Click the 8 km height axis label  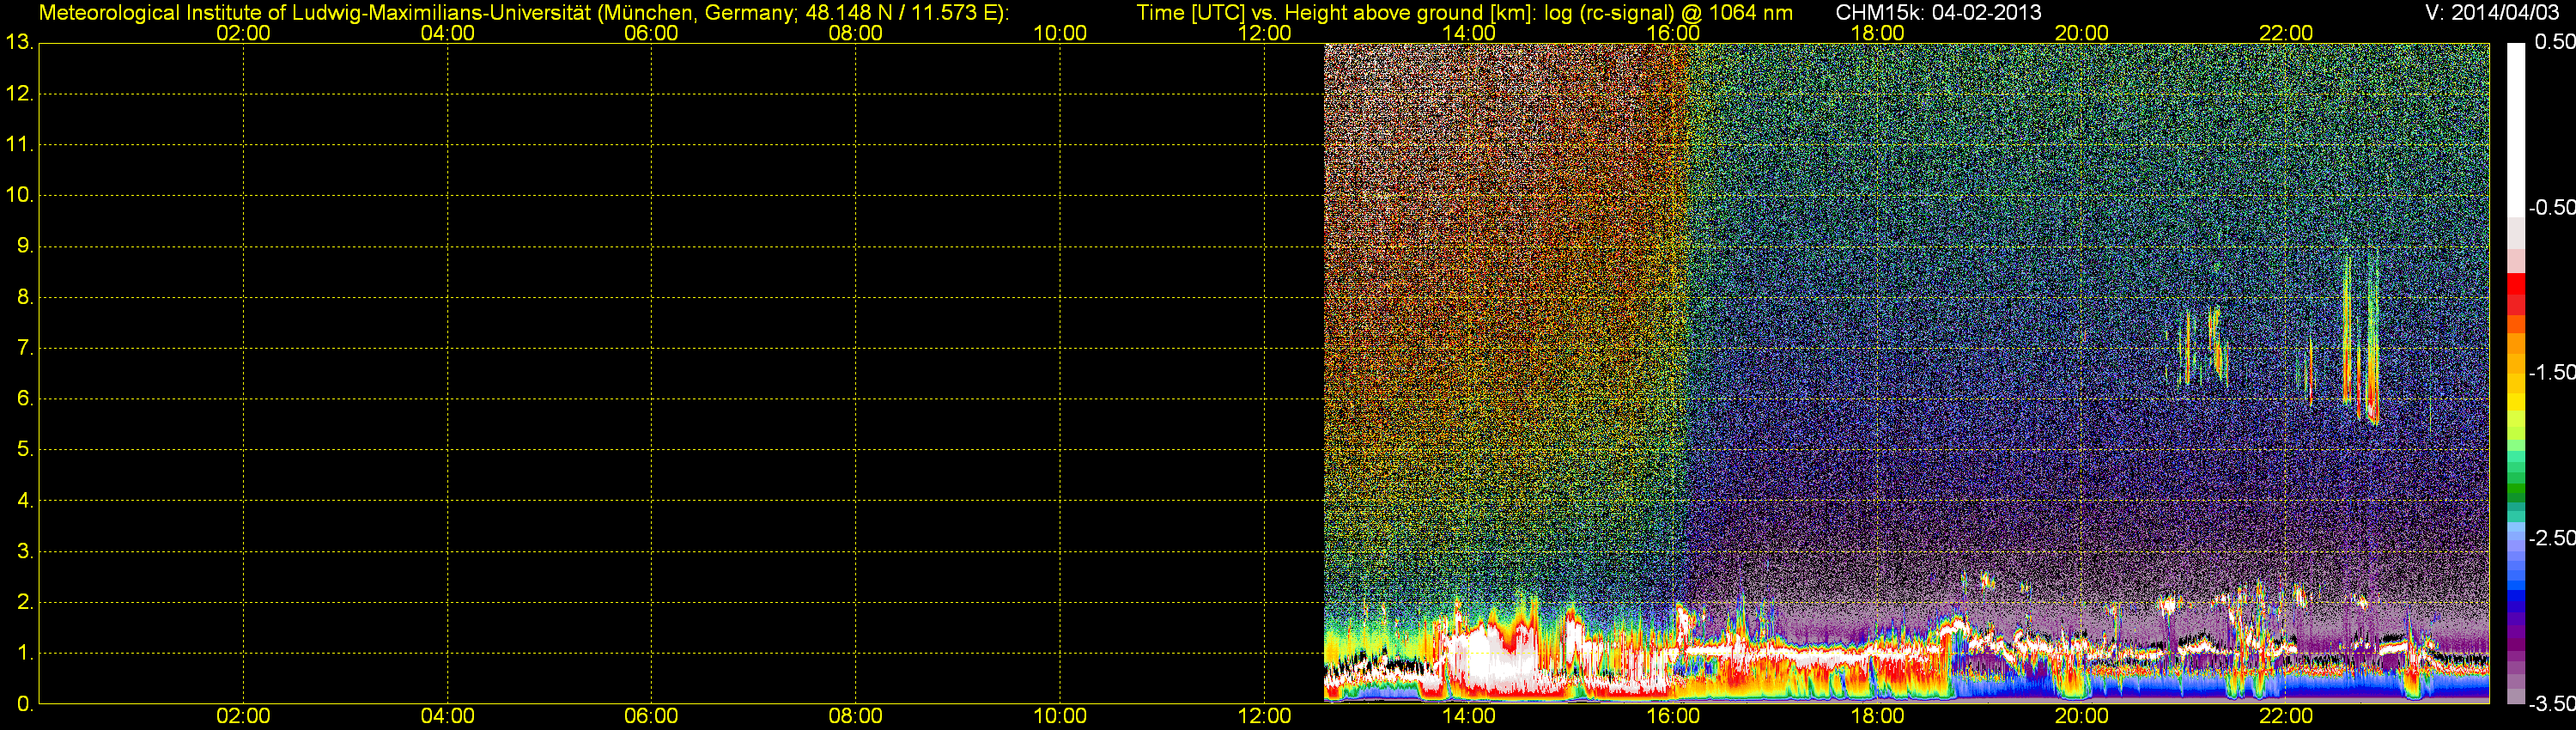click(24, 297)
